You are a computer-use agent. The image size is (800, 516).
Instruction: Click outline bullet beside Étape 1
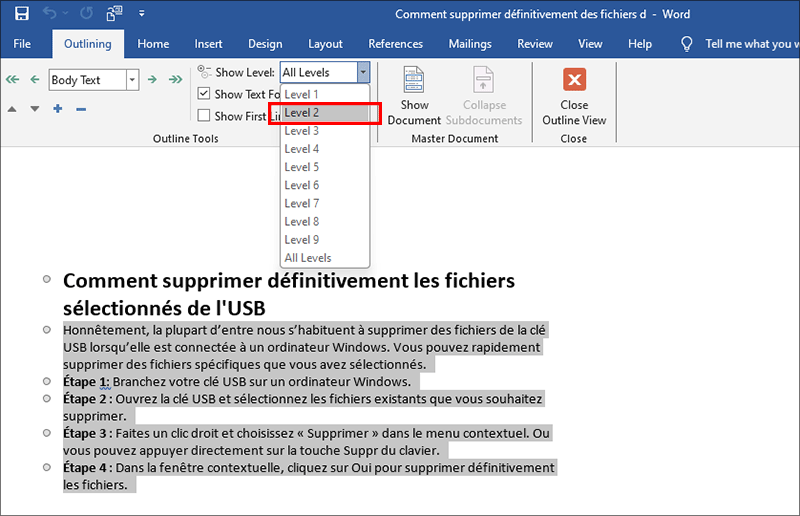47,381
